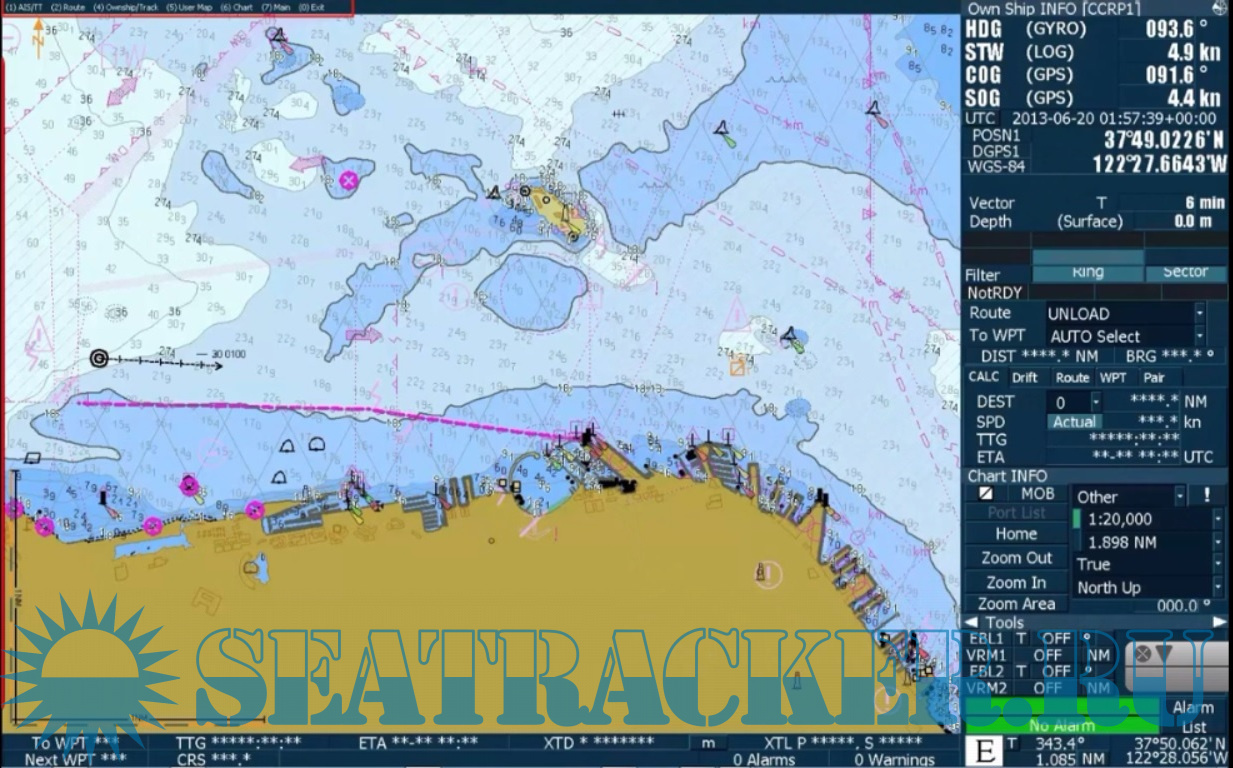Toggle VRM1 OFF state
Viewport: 1233px width, 768px height.
click(1047, 656)
